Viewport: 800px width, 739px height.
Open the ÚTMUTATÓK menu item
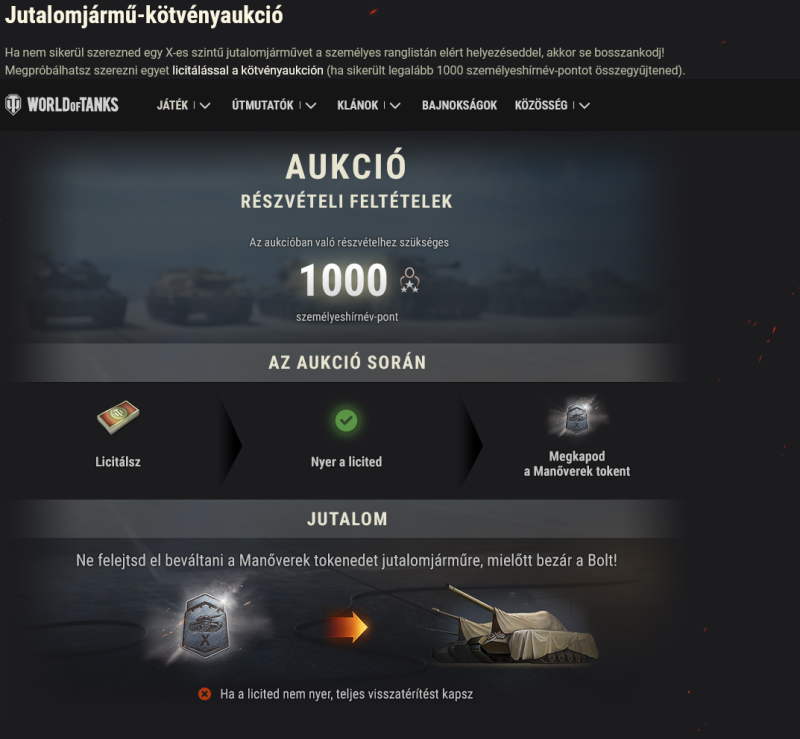tap(263, 105)
